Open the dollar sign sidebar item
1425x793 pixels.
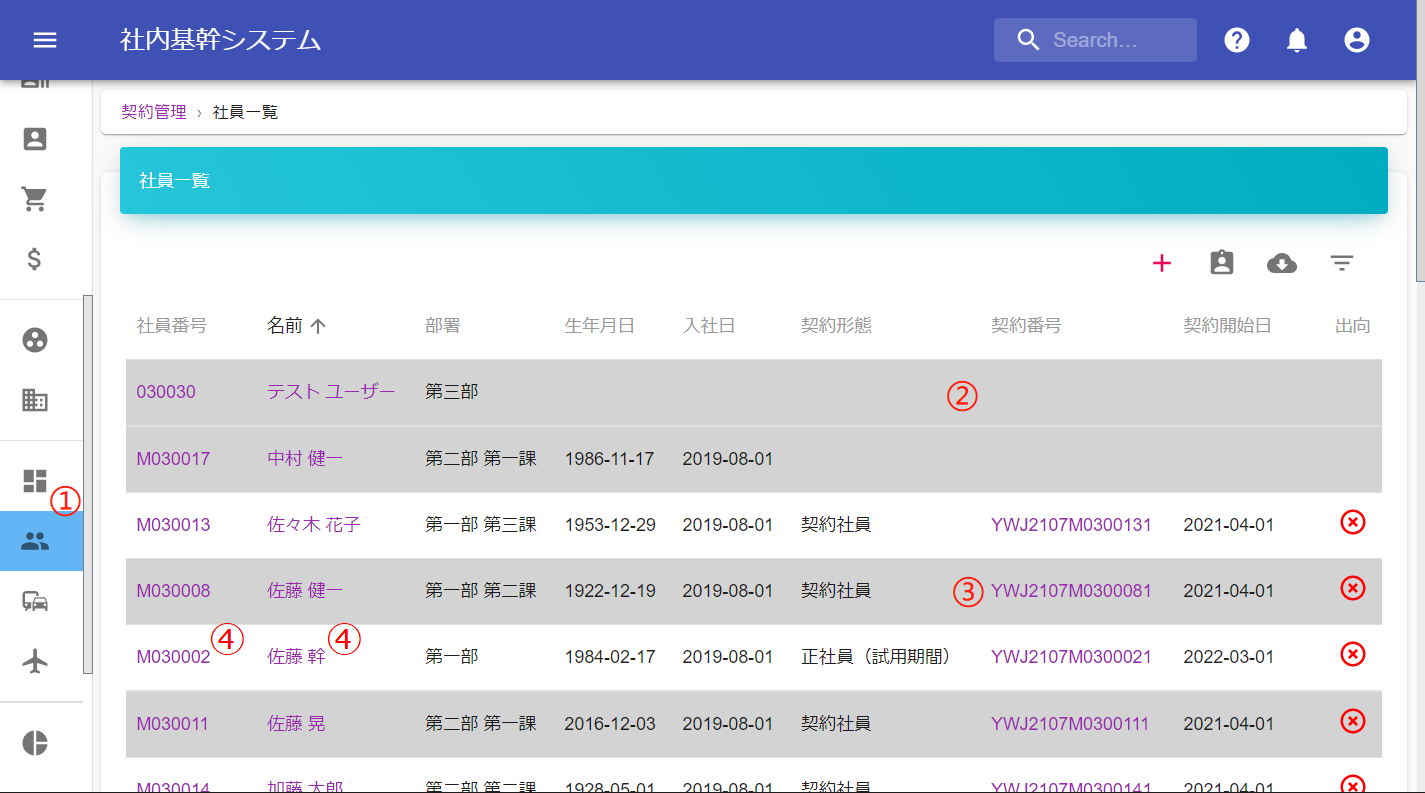(x=35, y=259)
